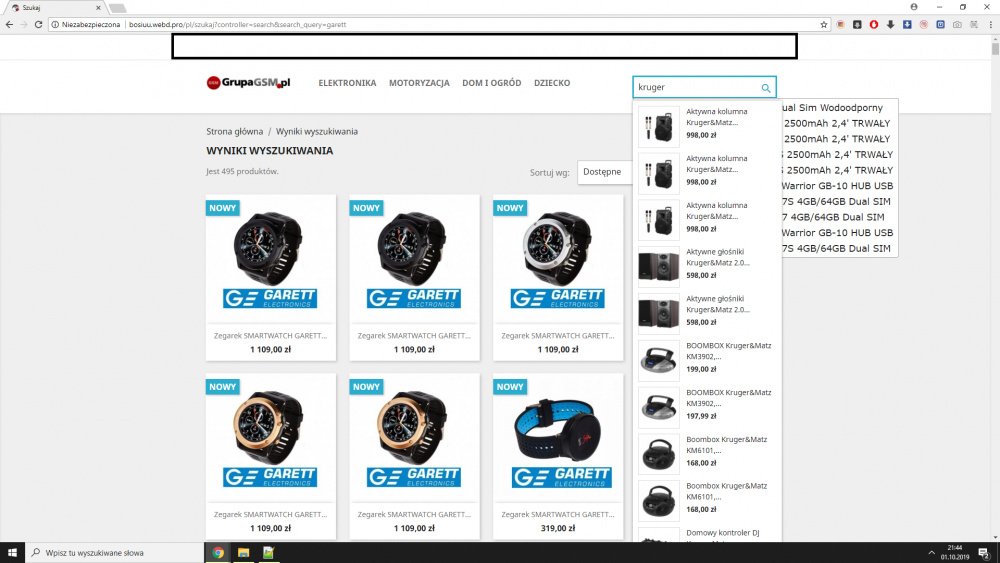
Task: Reload the page with refresh icon
Action: [38, 24]
